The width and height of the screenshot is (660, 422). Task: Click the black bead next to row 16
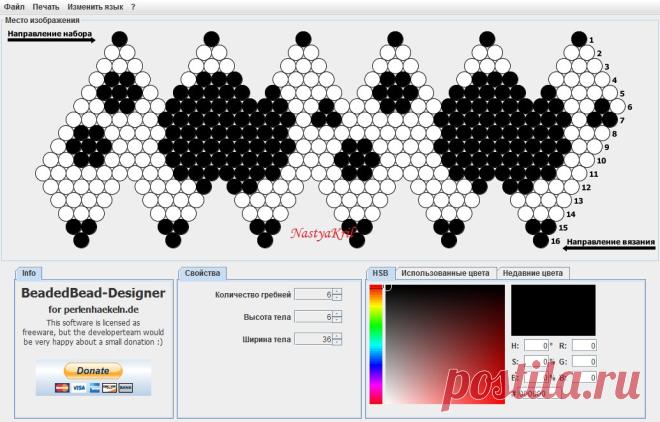[540, 241]
